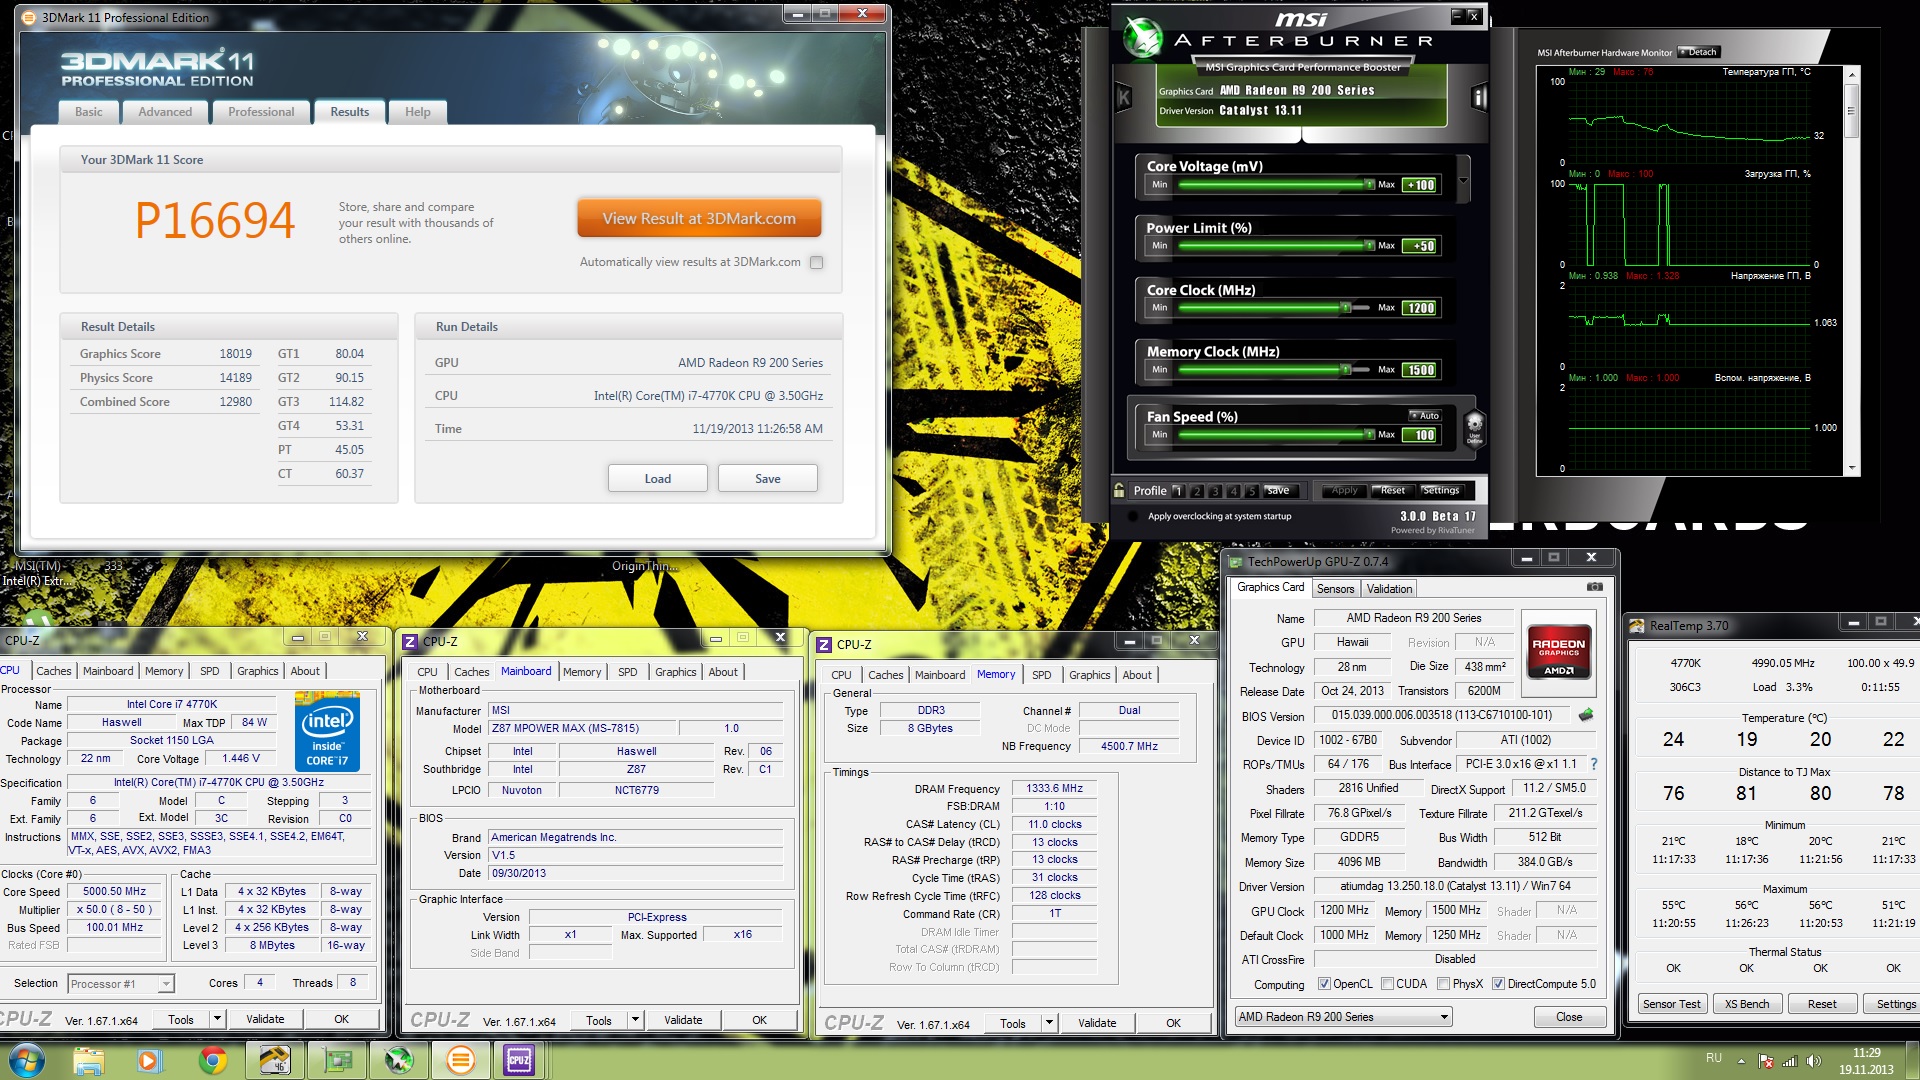Click the Afterburner Kombustor 'K' button

(1123, 98)
